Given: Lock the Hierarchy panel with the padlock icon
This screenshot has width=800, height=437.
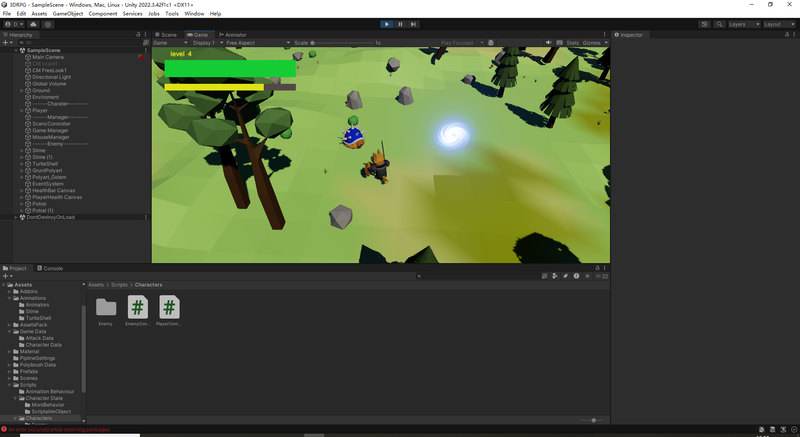Looking at the screenshot, I should coord(138,35).
